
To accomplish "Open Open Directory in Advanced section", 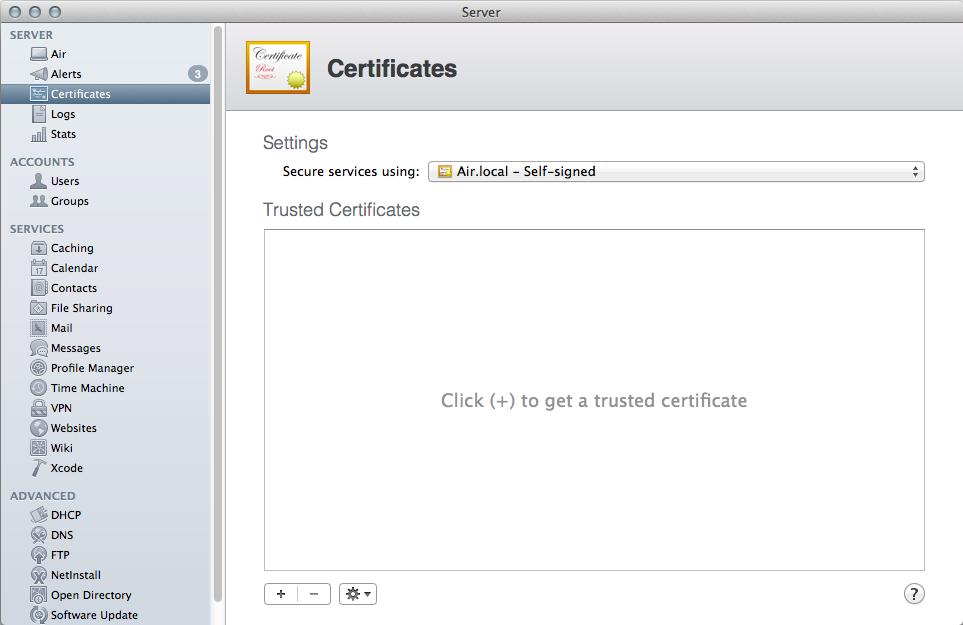I will click(91, 595).
